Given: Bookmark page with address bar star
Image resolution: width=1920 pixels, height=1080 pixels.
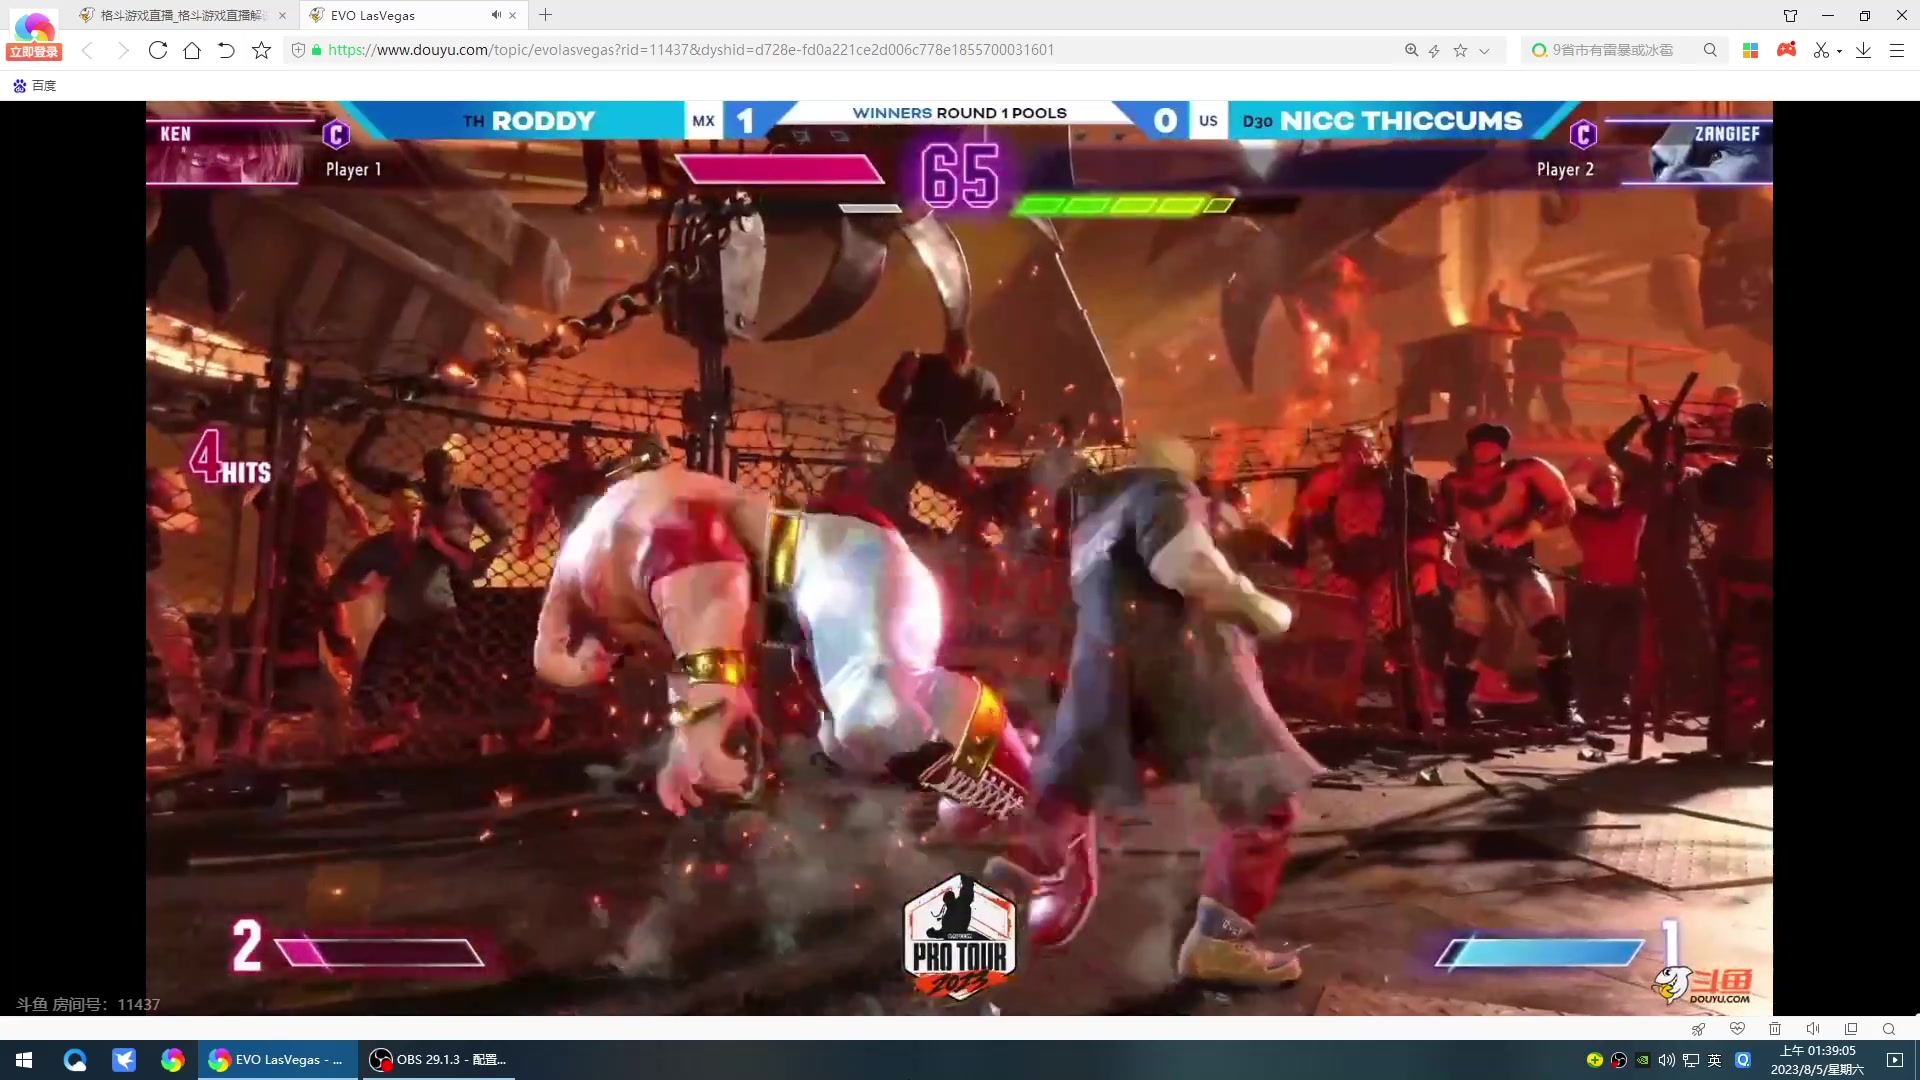Looking at the screenshot, I should point(1460,50).
